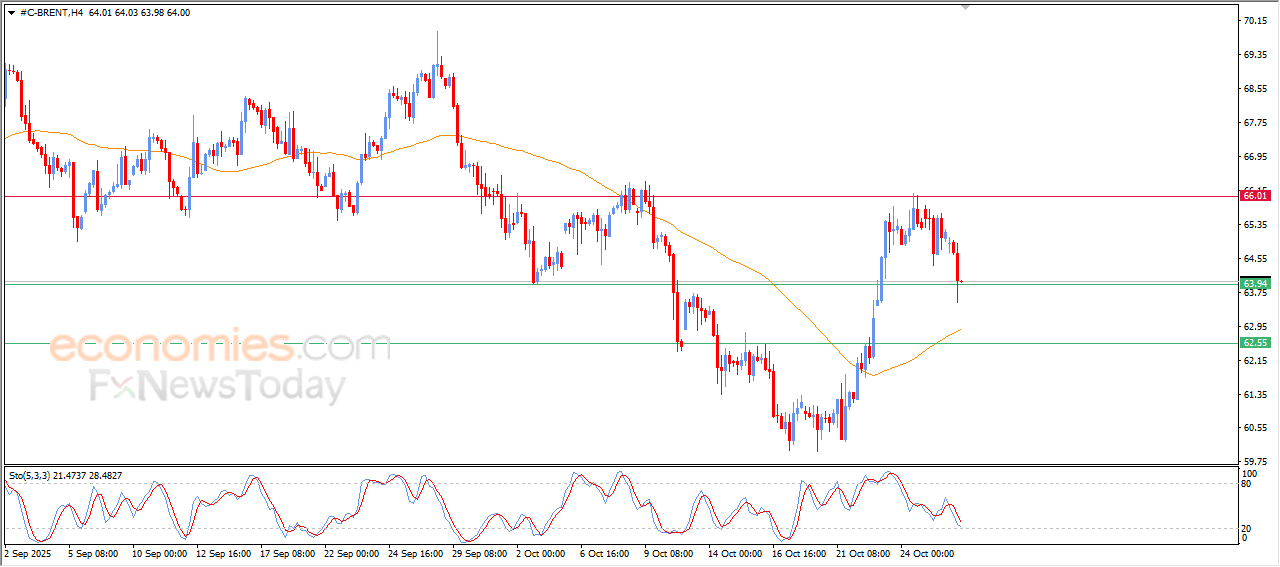Click the green 62.55 price tag
This screenshot has width=1280, height=567.
coord(1255,343)
